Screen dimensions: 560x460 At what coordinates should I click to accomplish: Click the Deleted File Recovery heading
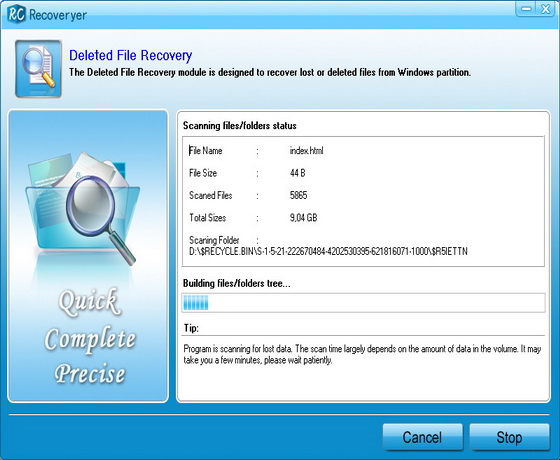click(130, 56)
